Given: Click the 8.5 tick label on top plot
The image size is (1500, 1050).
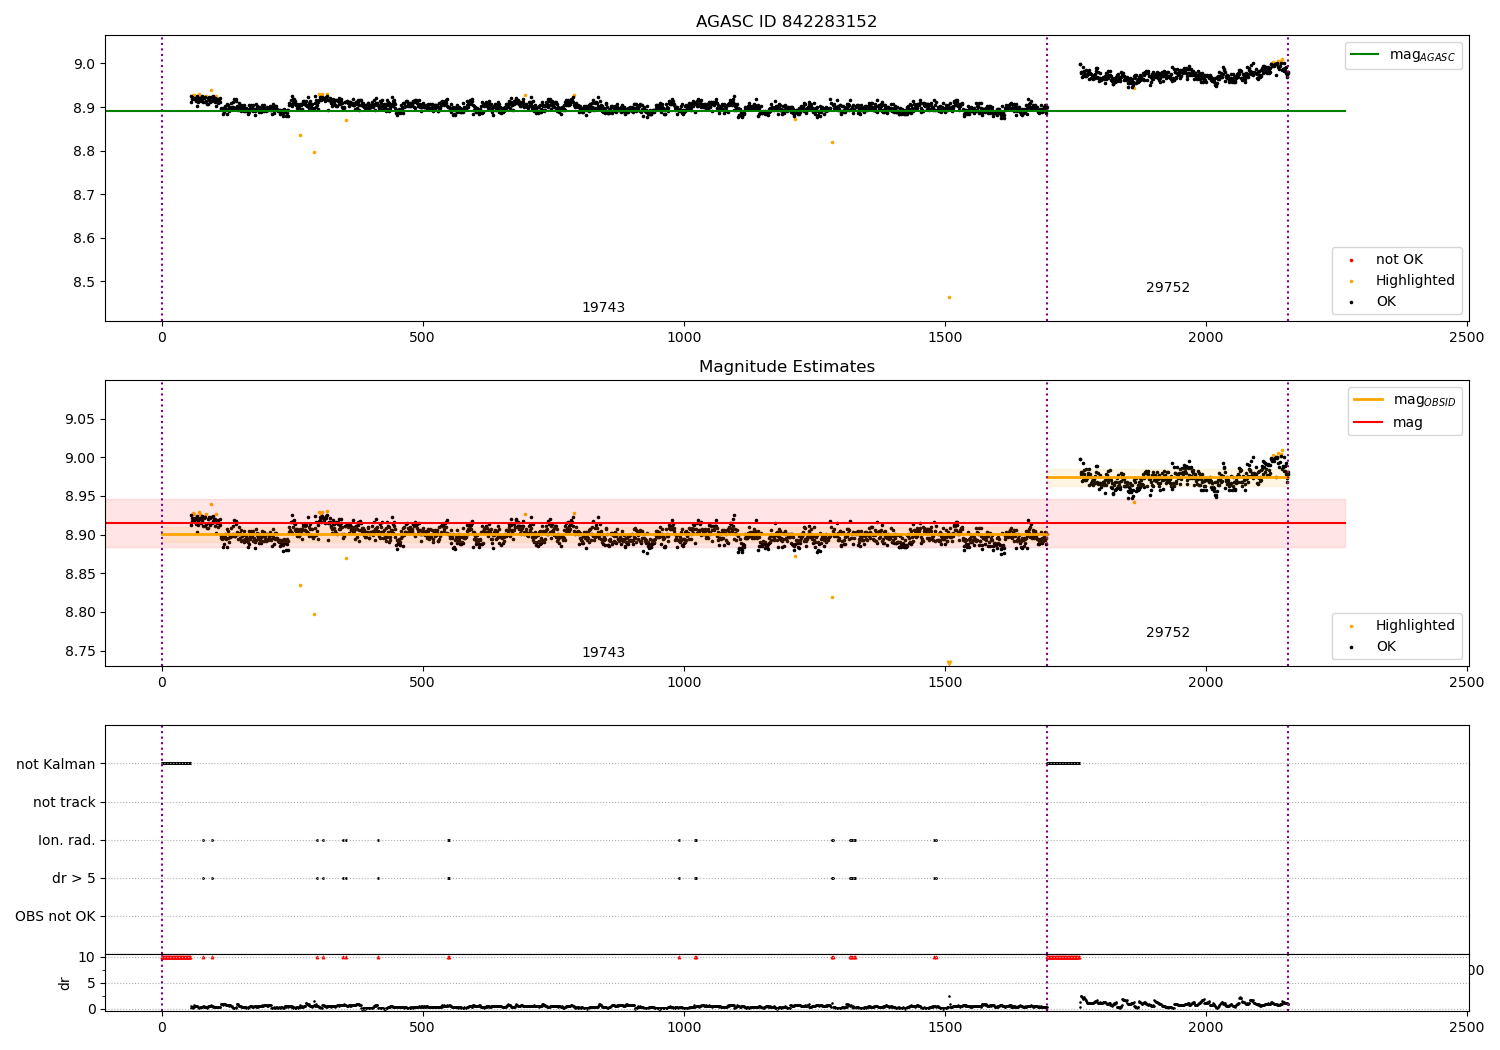Looking at the screenshot, I should (84, 282).
